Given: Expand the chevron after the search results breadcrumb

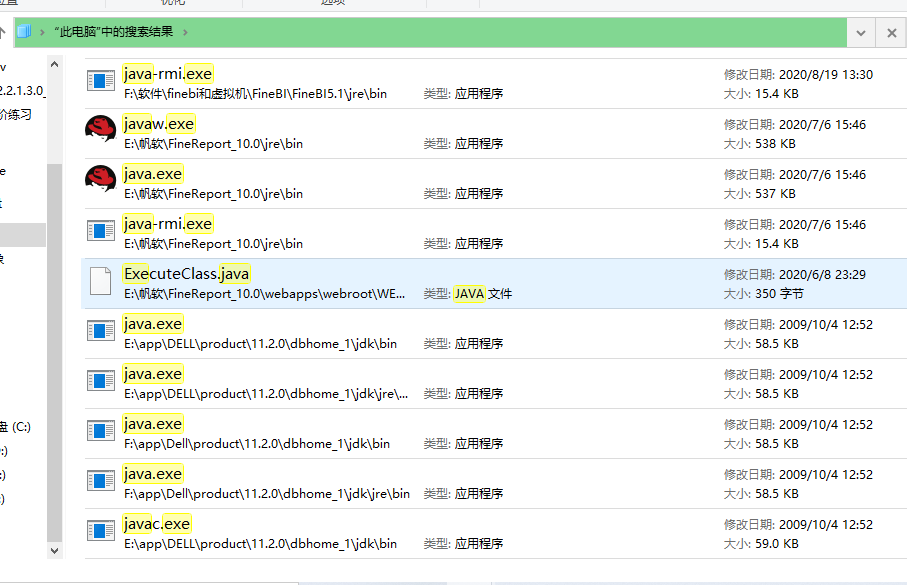Looking at the screenshot, I should pos(185,32).
